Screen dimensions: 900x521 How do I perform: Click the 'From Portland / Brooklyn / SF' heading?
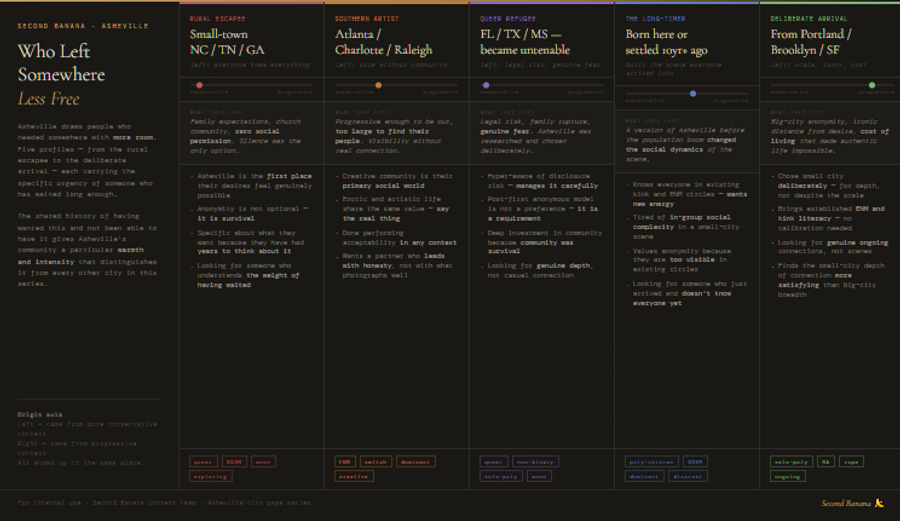811,42
